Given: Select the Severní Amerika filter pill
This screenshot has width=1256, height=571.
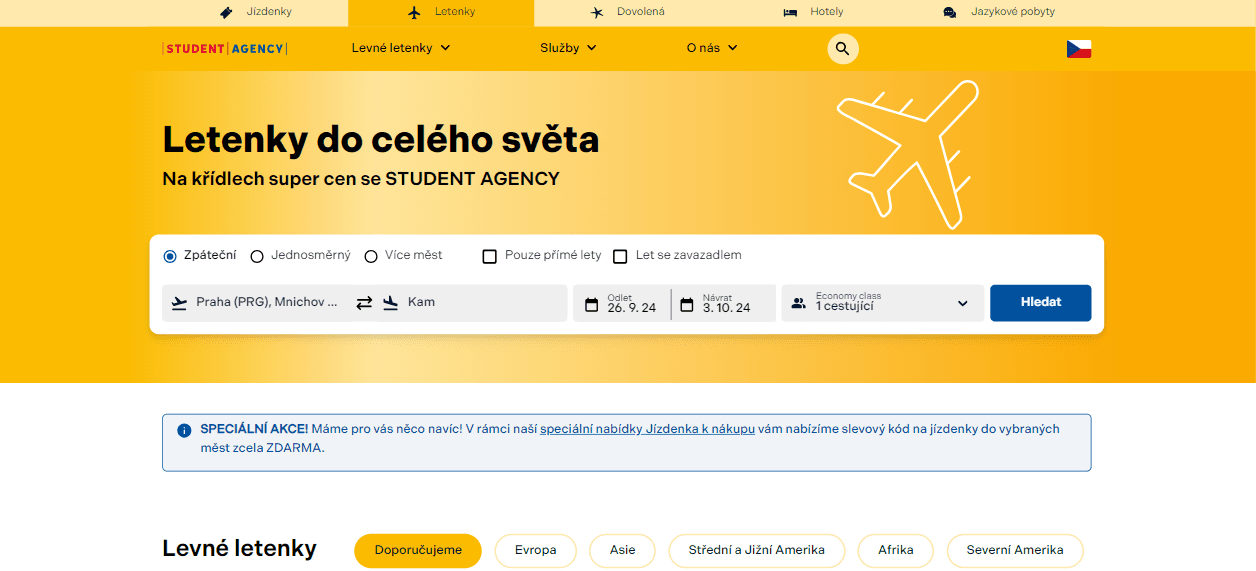Looking at the screenshot, I should click(1015, 550).
